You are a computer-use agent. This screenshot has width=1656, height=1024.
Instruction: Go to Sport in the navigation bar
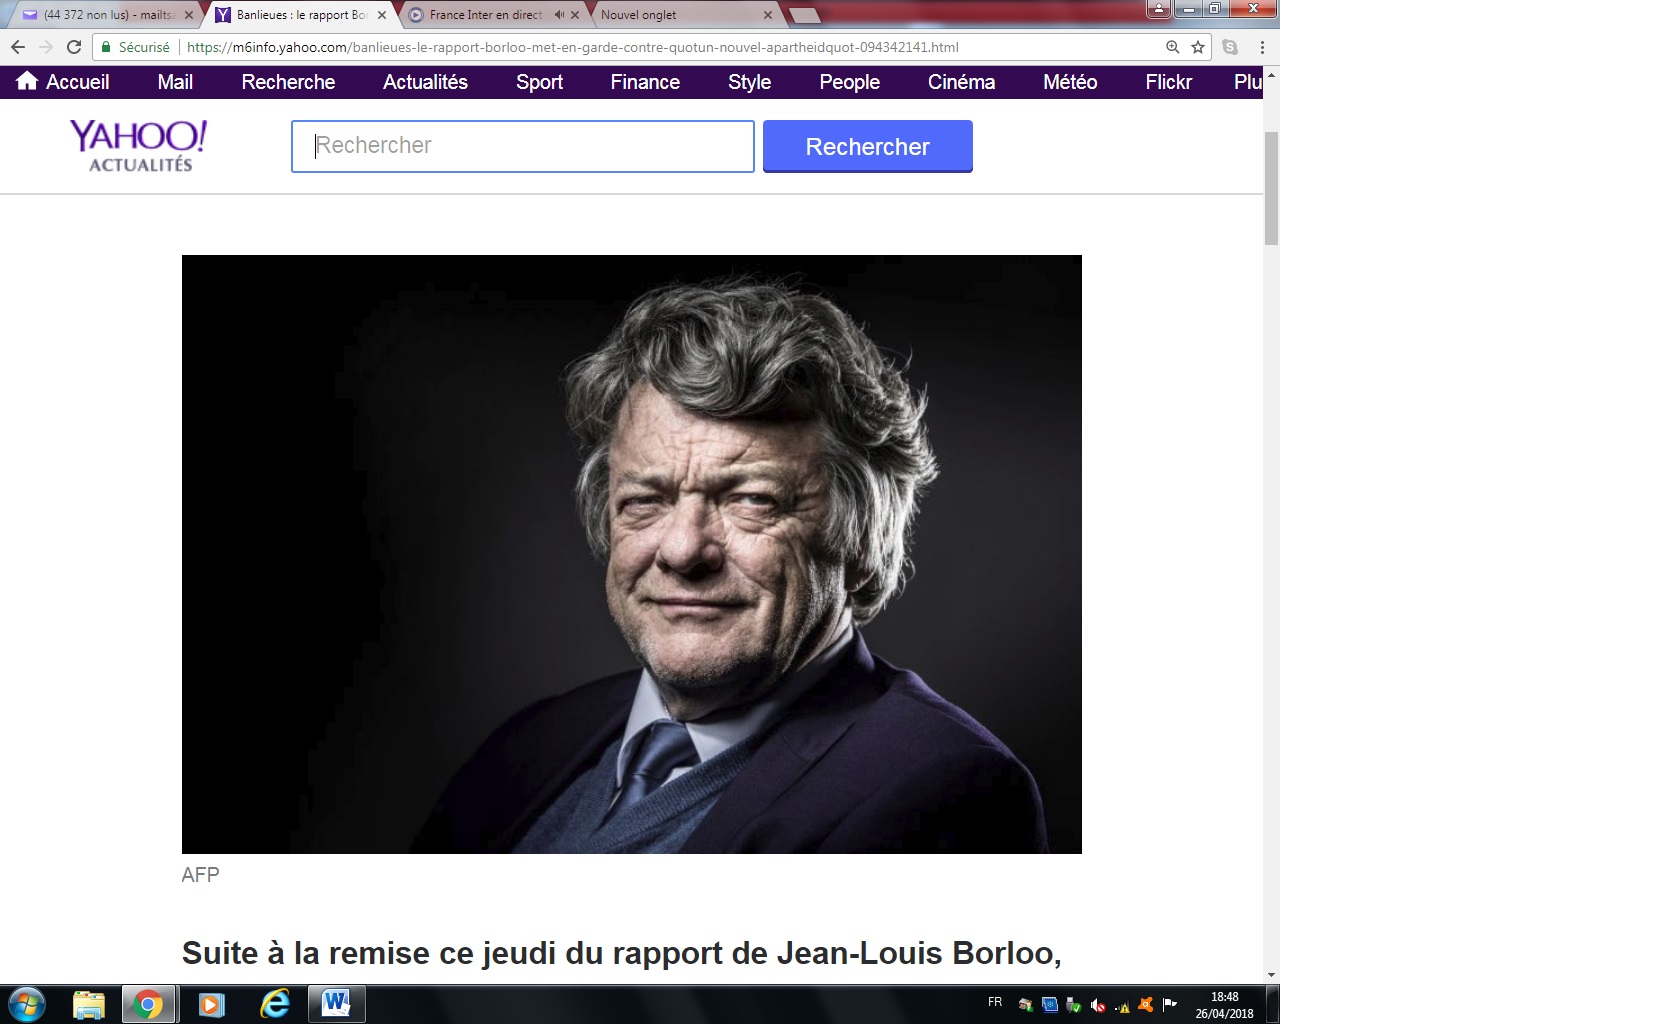(539, 82)
